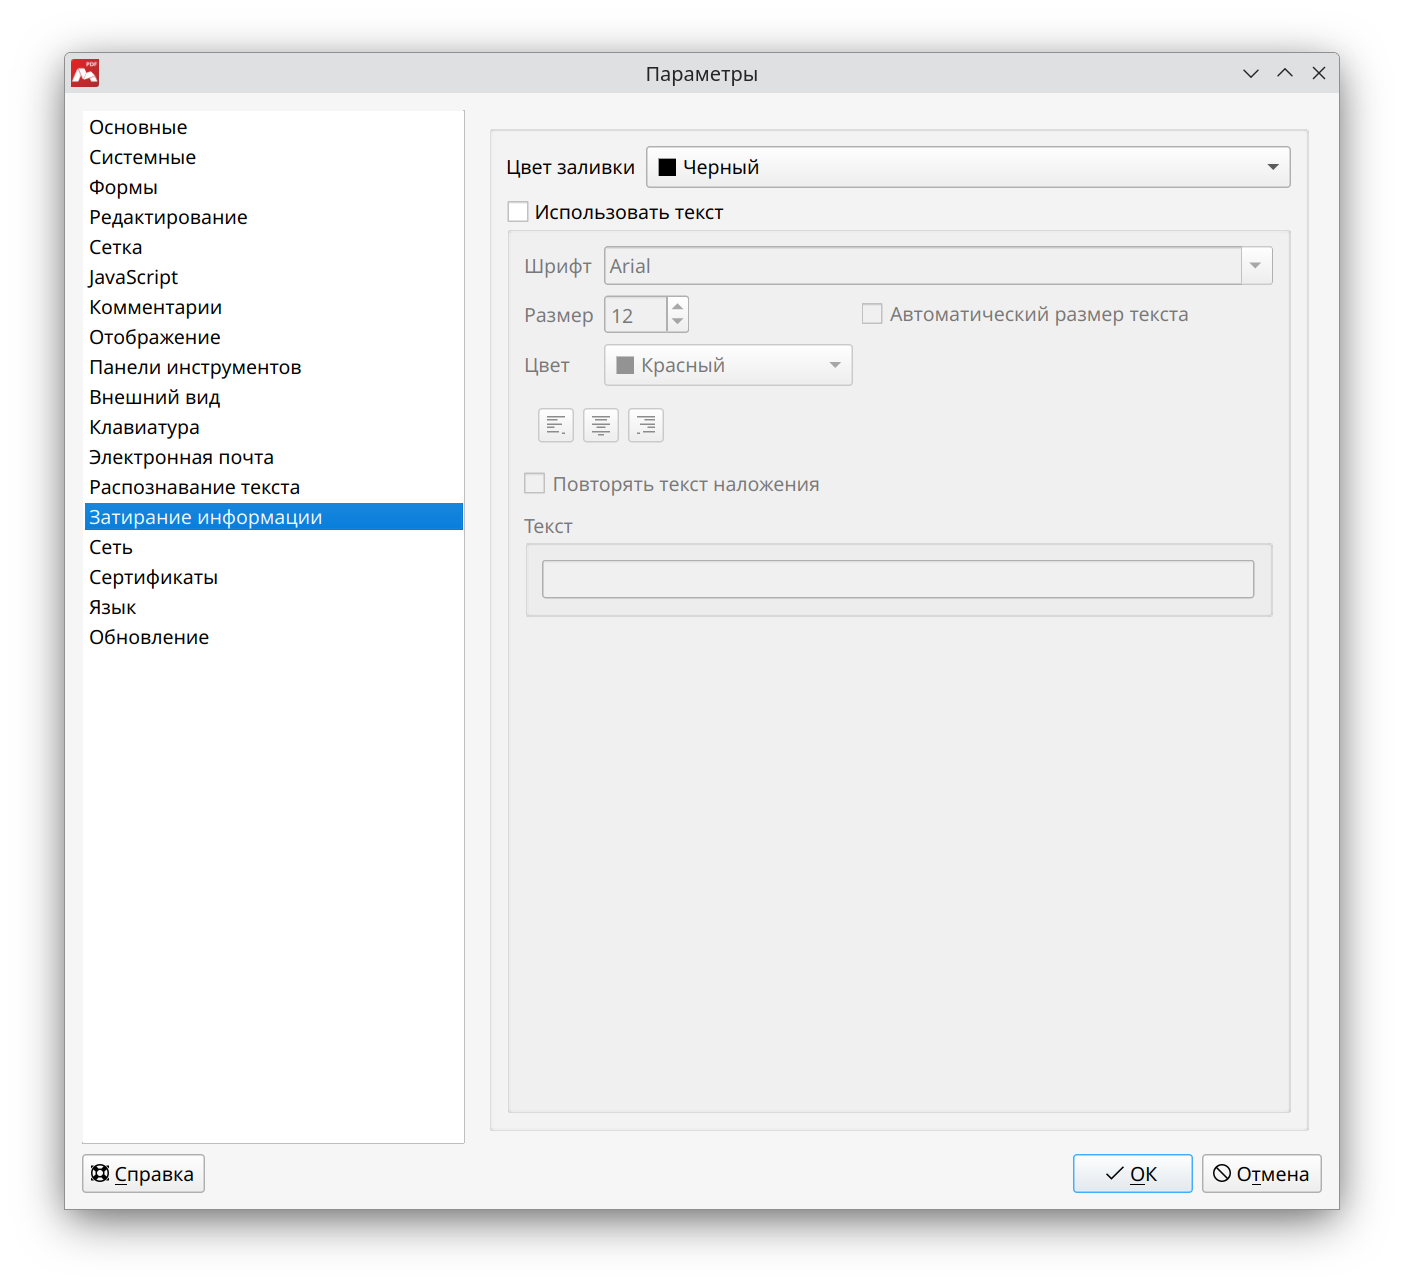The image size is (1404, 1286).
Task: Click the titlebar up chevron icon
Action: pos(1285,73)
